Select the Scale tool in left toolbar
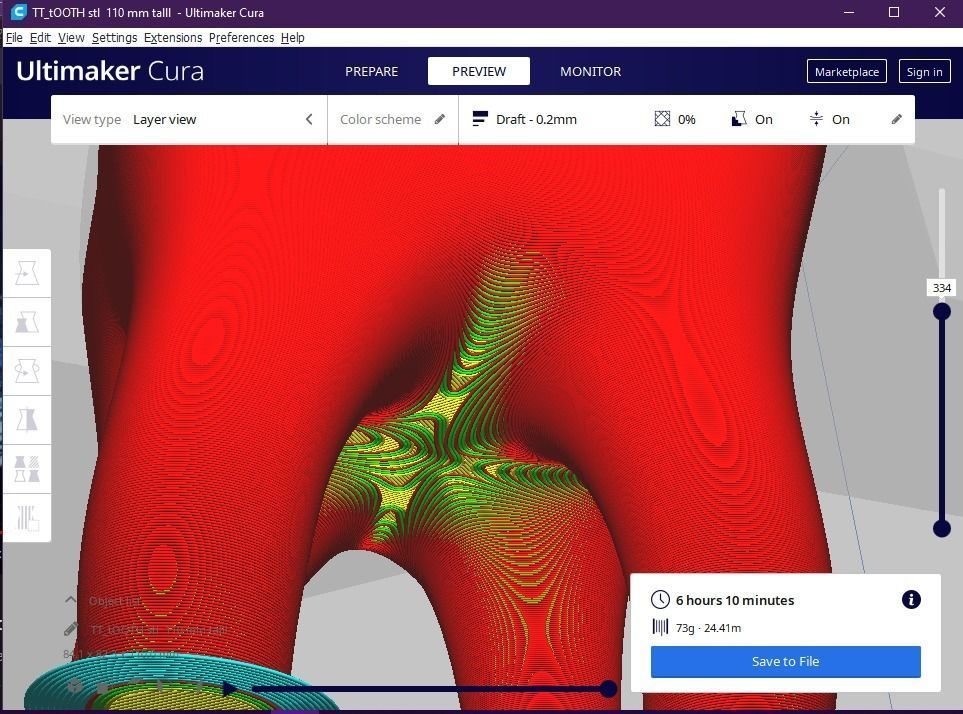 27,322
